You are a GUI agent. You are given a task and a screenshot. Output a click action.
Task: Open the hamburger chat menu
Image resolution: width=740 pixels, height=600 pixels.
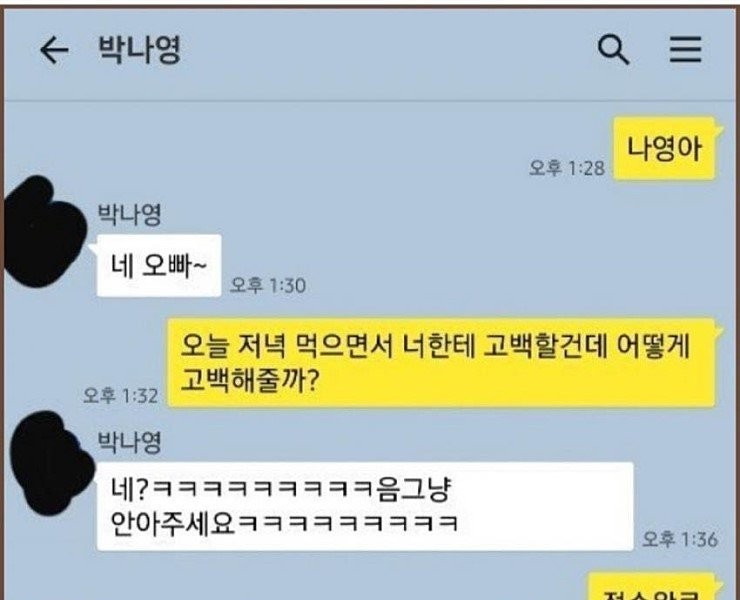686,49
